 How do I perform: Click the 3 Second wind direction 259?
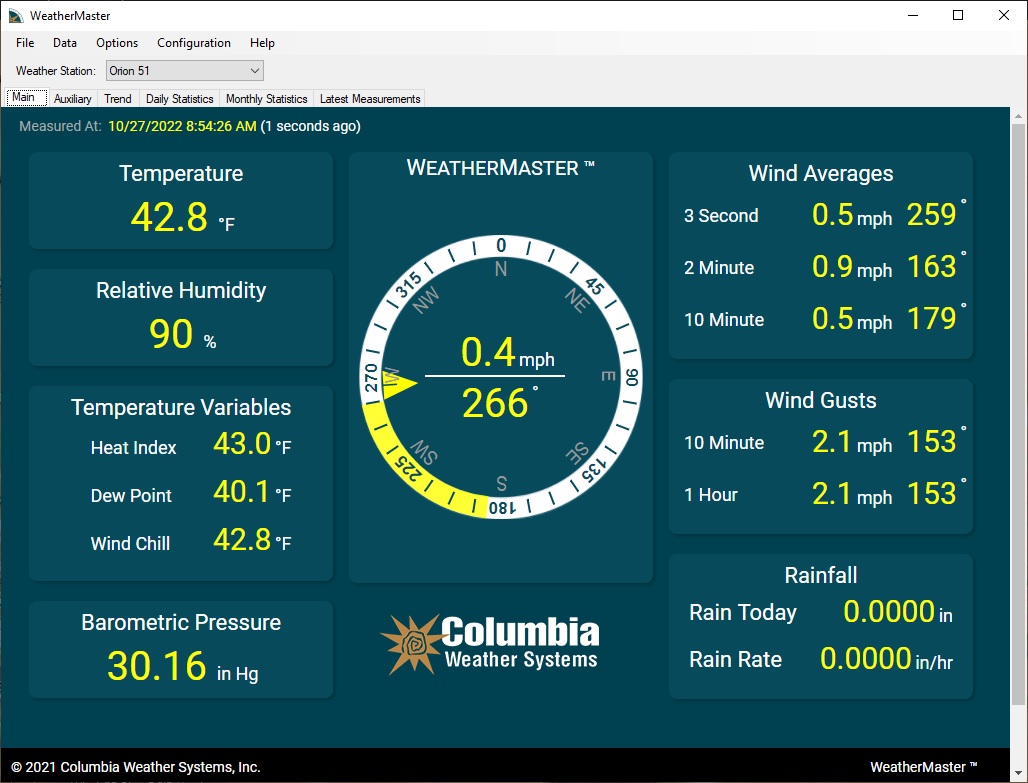click(932, 214)
